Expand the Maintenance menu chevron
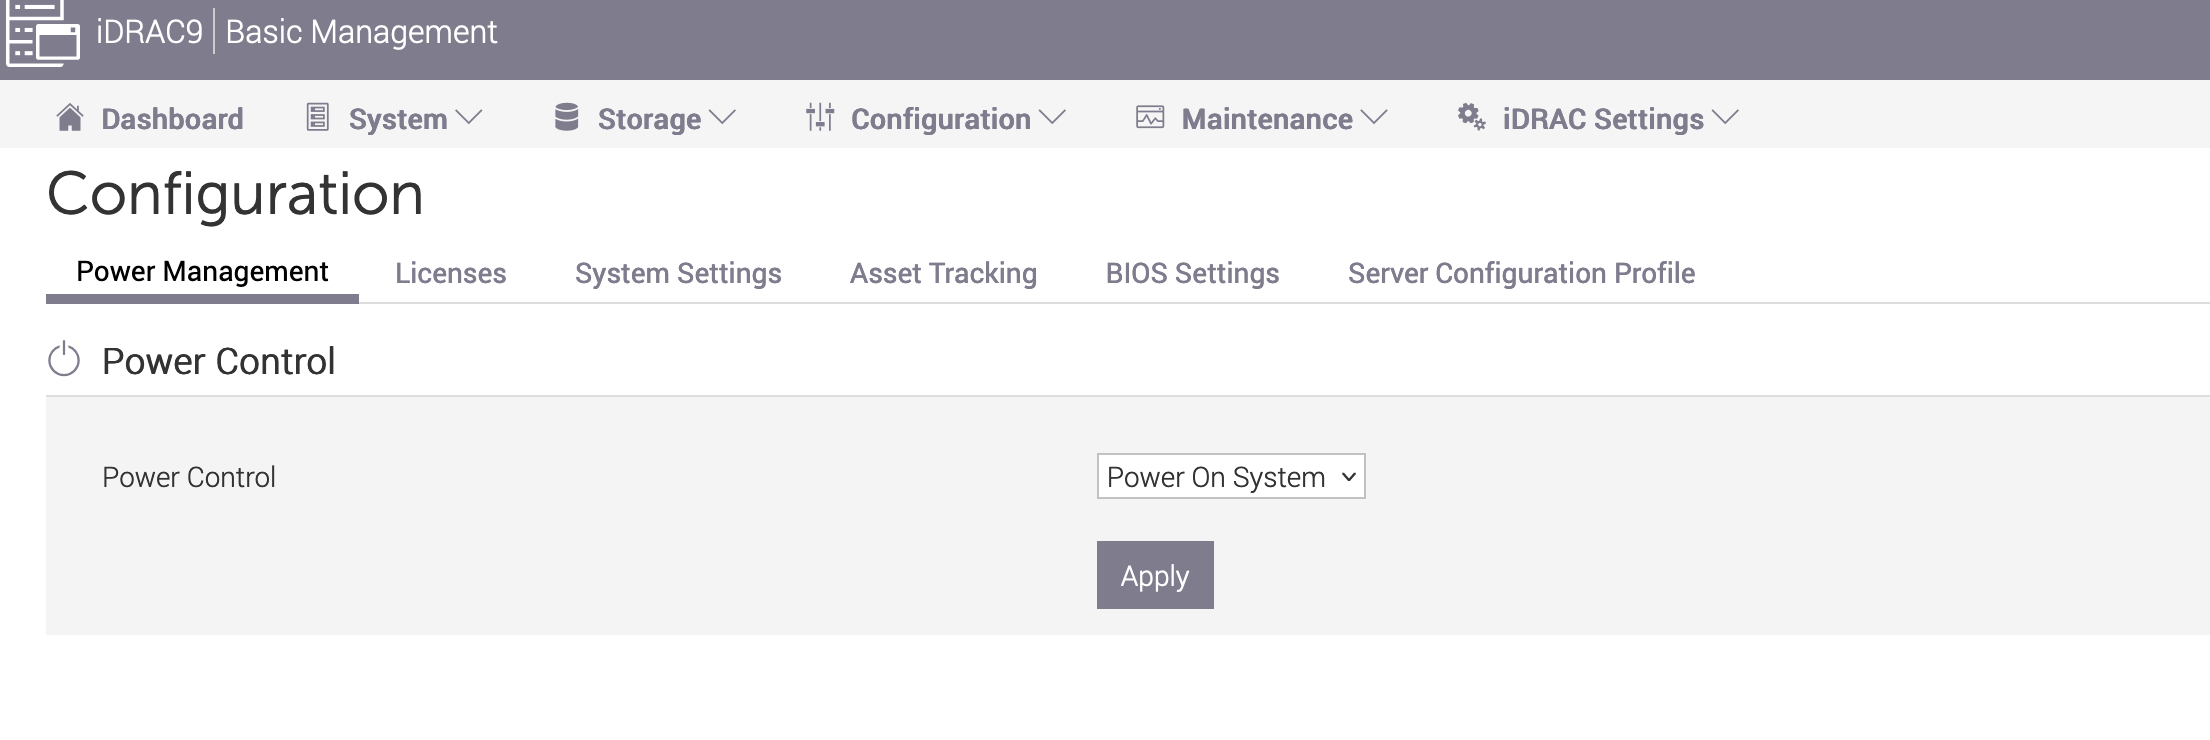The image size is (2210, 740). pyautogui.click(x=1375, y=118)
